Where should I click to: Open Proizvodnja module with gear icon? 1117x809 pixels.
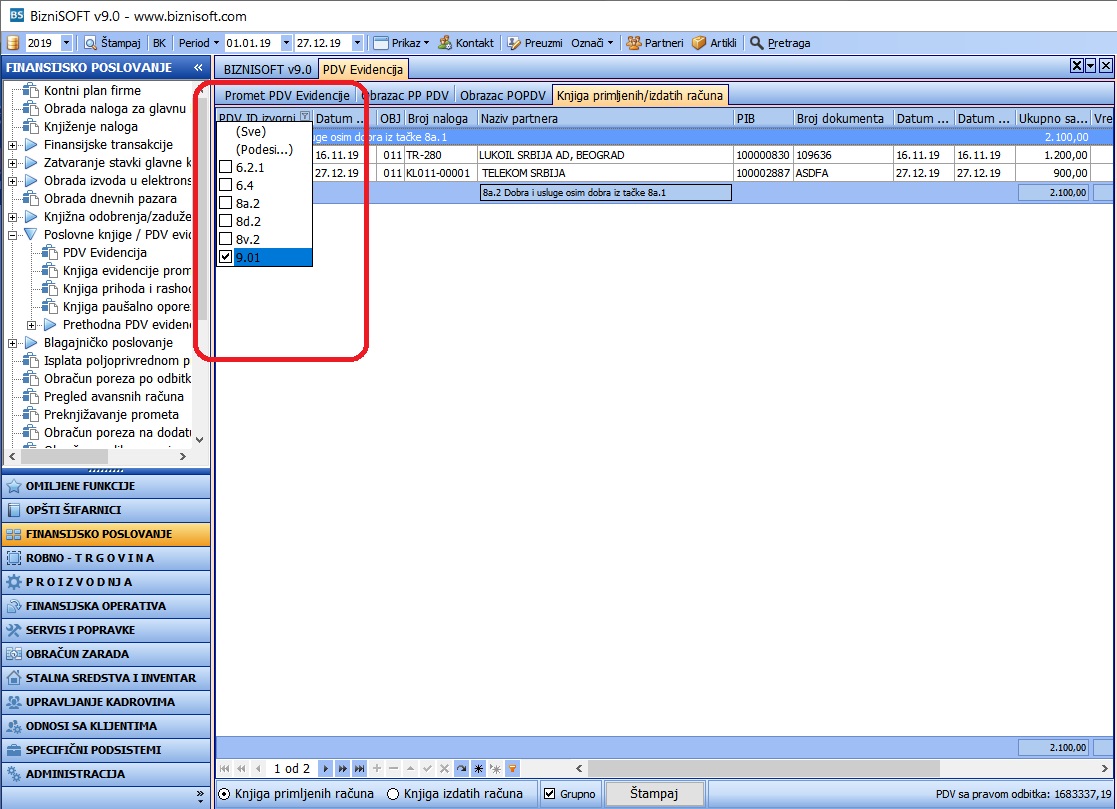[105, 583]
